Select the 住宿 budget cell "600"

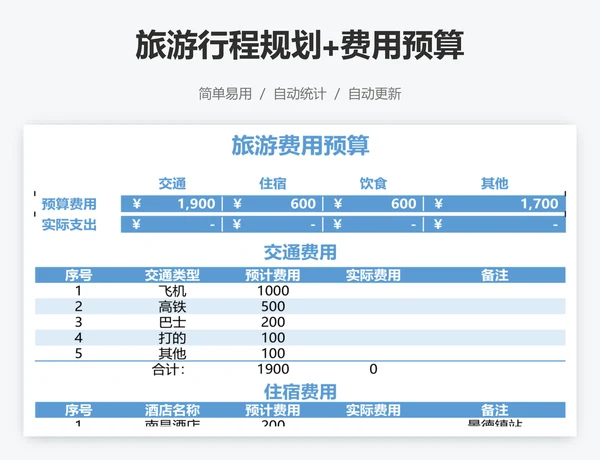[x=272, y=204]
